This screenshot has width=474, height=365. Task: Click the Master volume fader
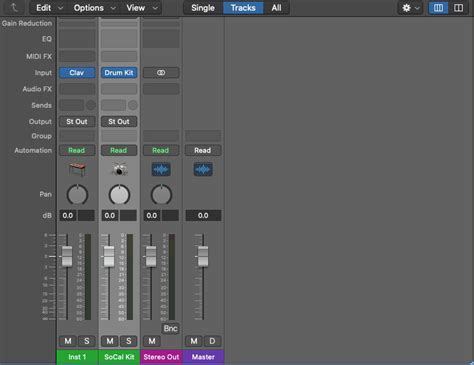[x=203, y=256]
